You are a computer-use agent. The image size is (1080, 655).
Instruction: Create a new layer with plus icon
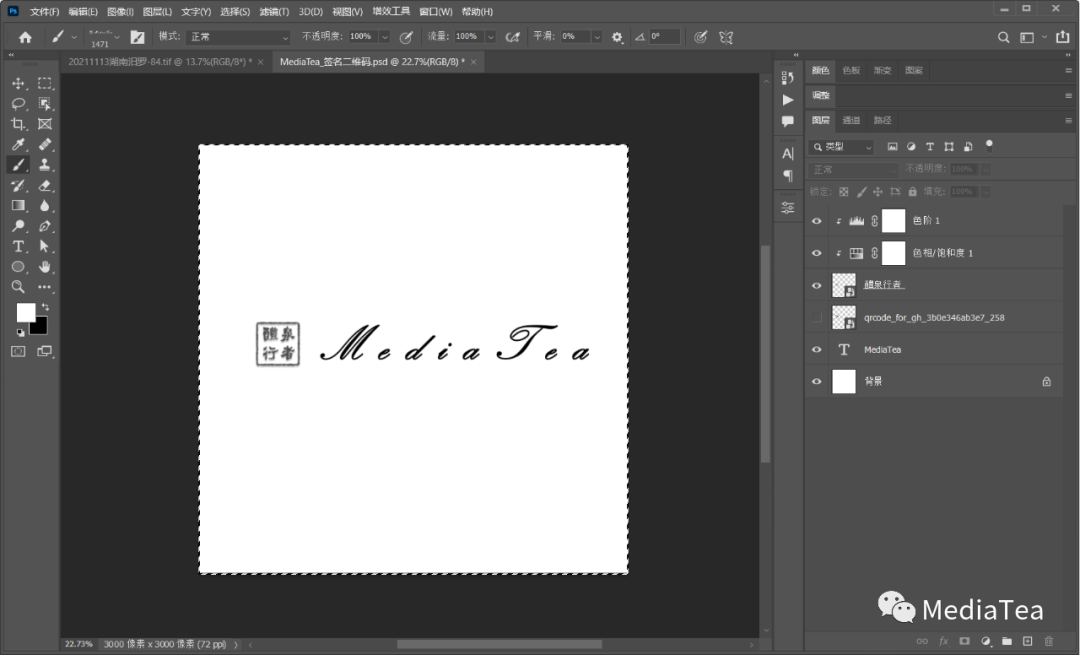pyautogui.click(x=1028, y=641)
